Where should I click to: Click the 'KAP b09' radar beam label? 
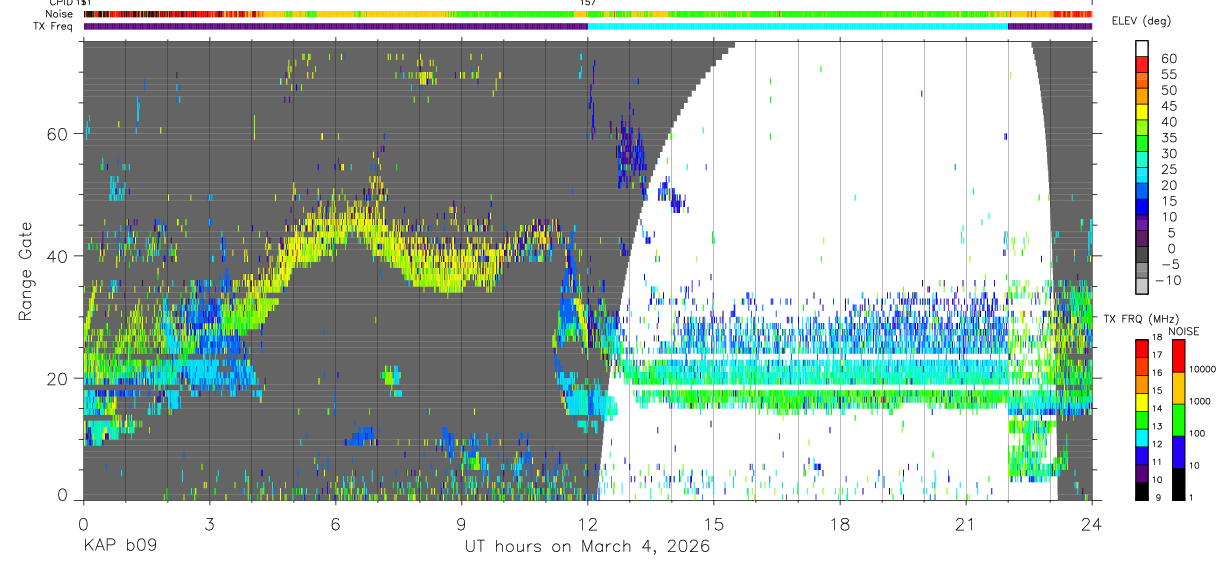pos(119,547)
